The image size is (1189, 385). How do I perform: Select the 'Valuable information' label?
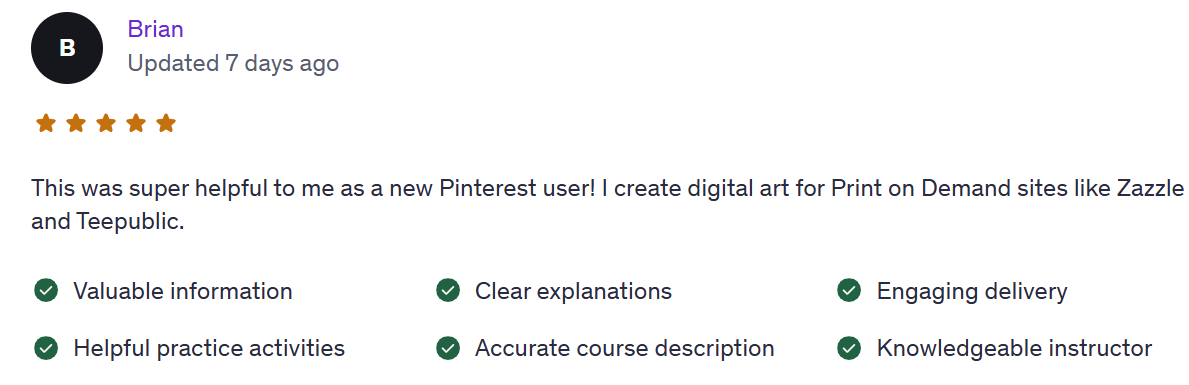pyautogui.click(x=183, y=291)
